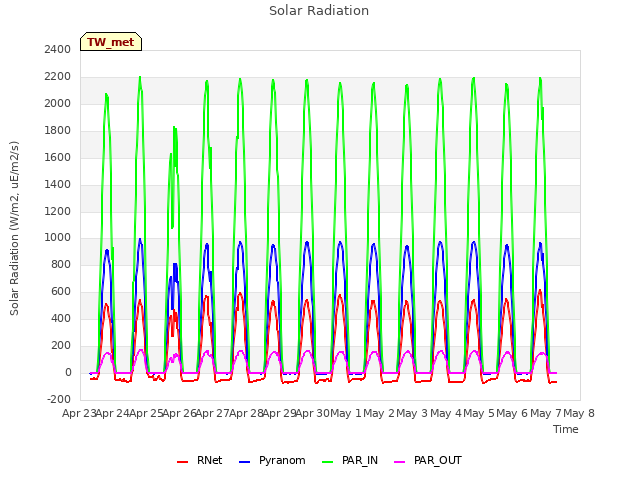Image resolution: width=640 pixels, height=480 pixels.
Task: Click the Apr 26 x-axis tick label
Action: (180, 413)
